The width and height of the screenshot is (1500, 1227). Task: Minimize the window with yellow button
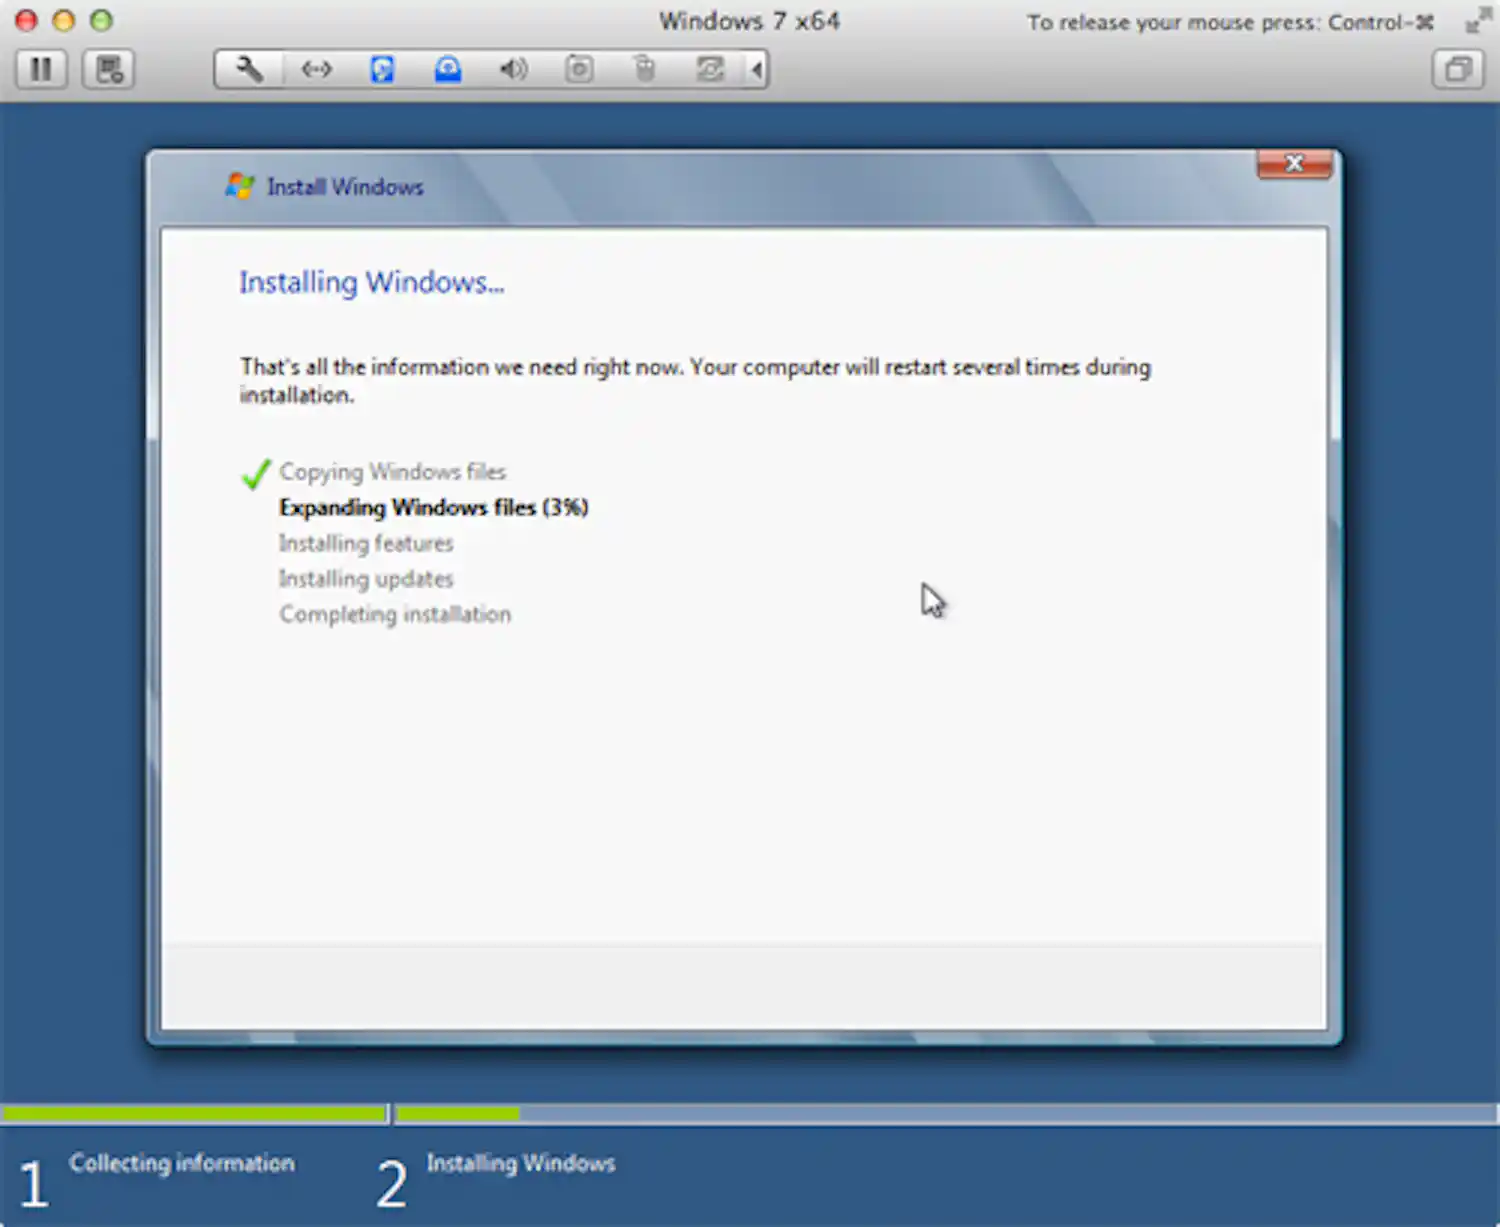[x=63, y=20]
